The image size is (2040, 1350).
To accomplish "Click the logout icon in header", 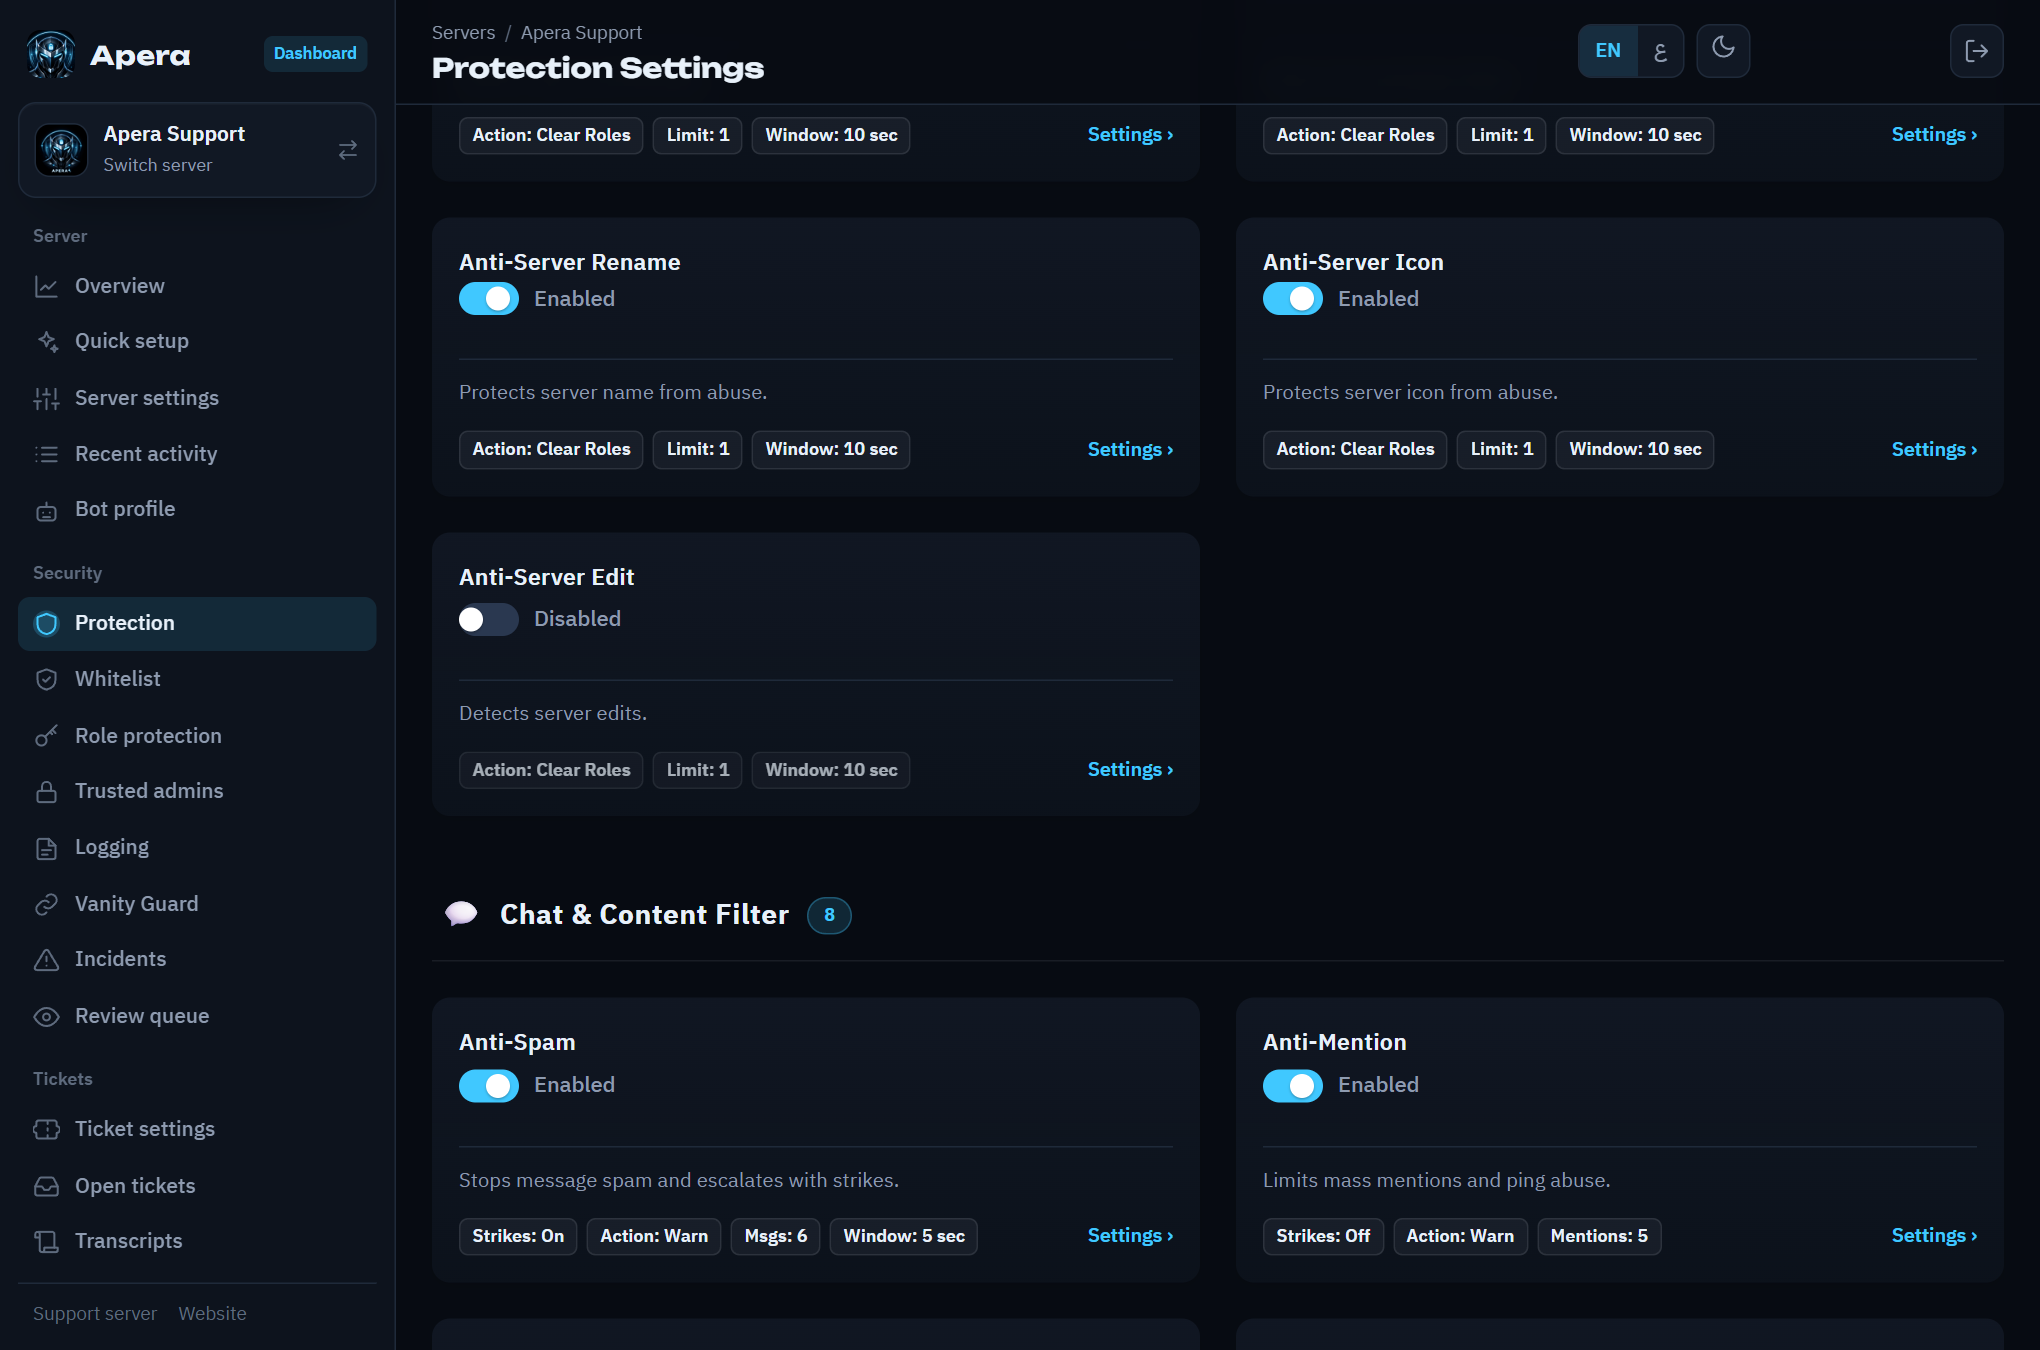I will point(1976,51).
